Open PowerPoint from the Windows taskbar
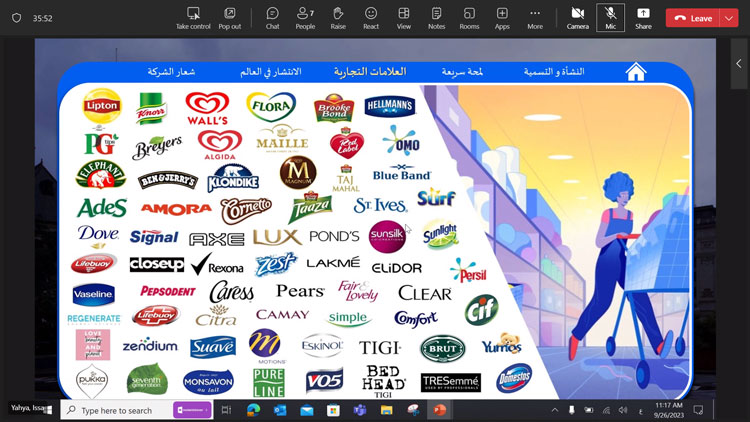The width and height of the screenshot is (750, 422). pyautogui.click(x=439, y=410)
